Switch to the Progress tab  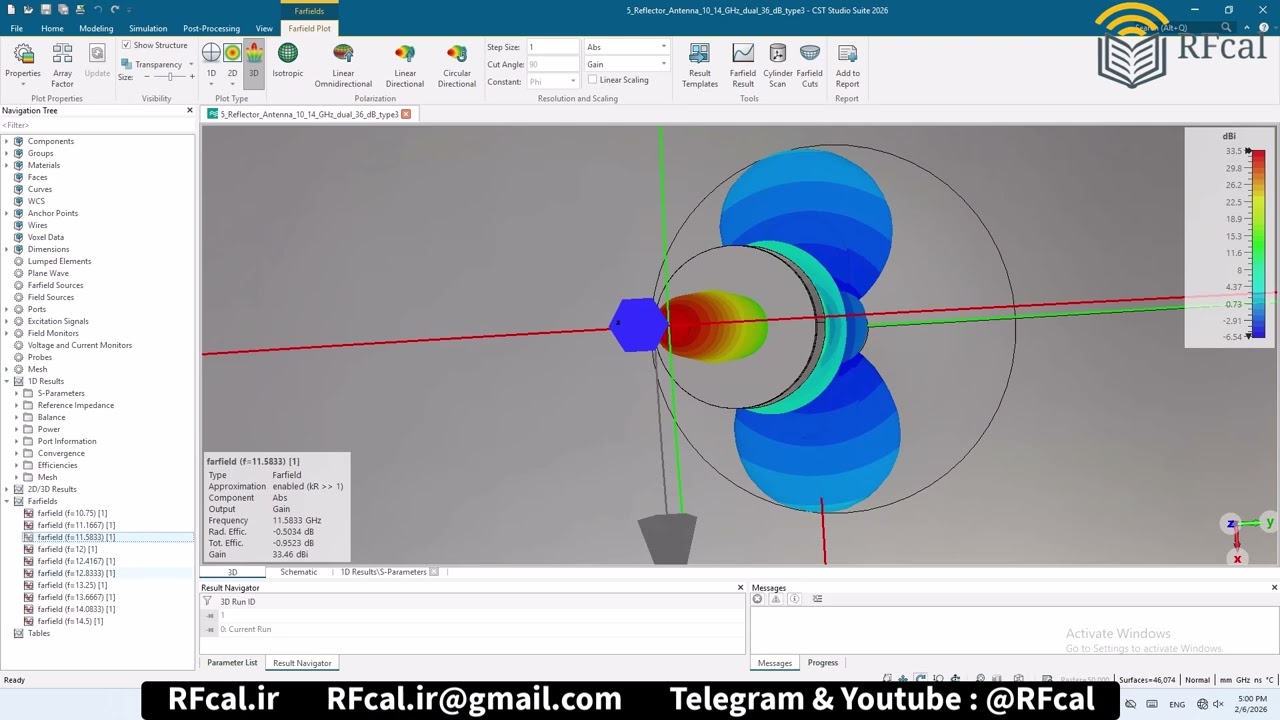point(823,663)
